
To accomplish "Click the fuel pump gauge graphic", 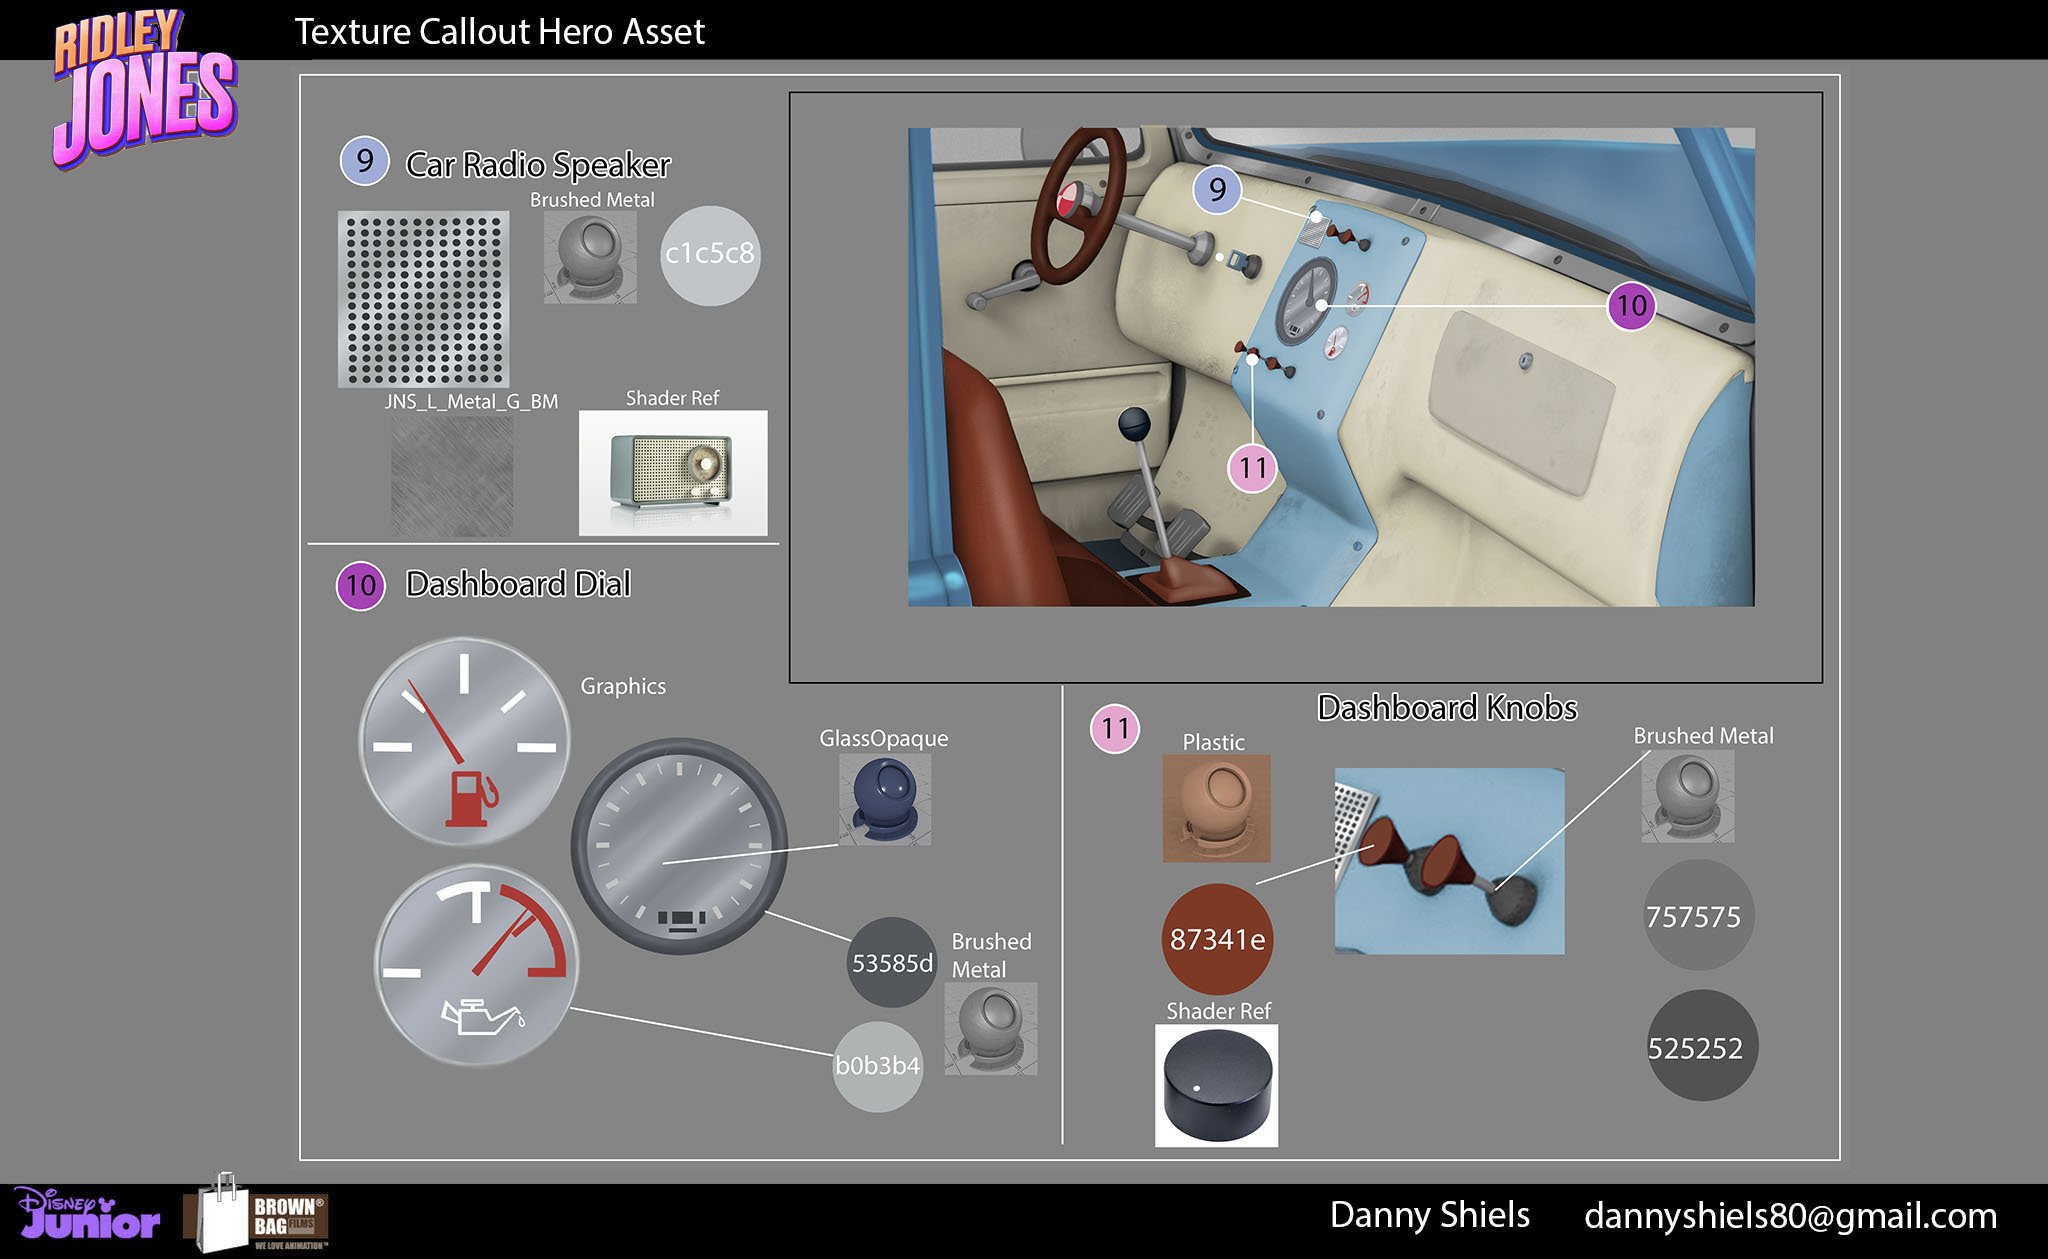I will tap(464, 741).
